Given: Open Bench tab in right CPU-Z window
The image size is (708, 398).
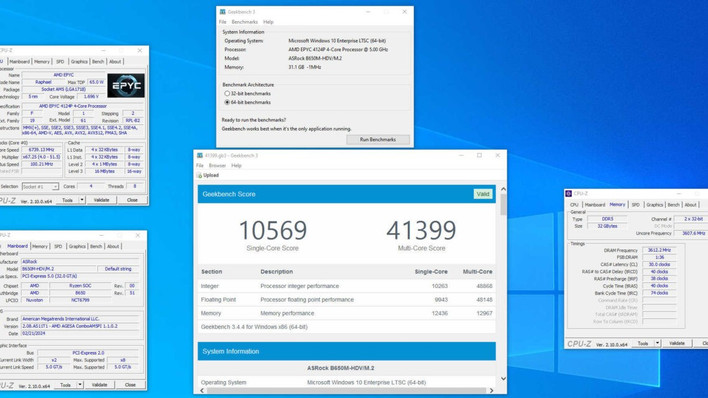Looking at the screenshot, I should 674,205.
